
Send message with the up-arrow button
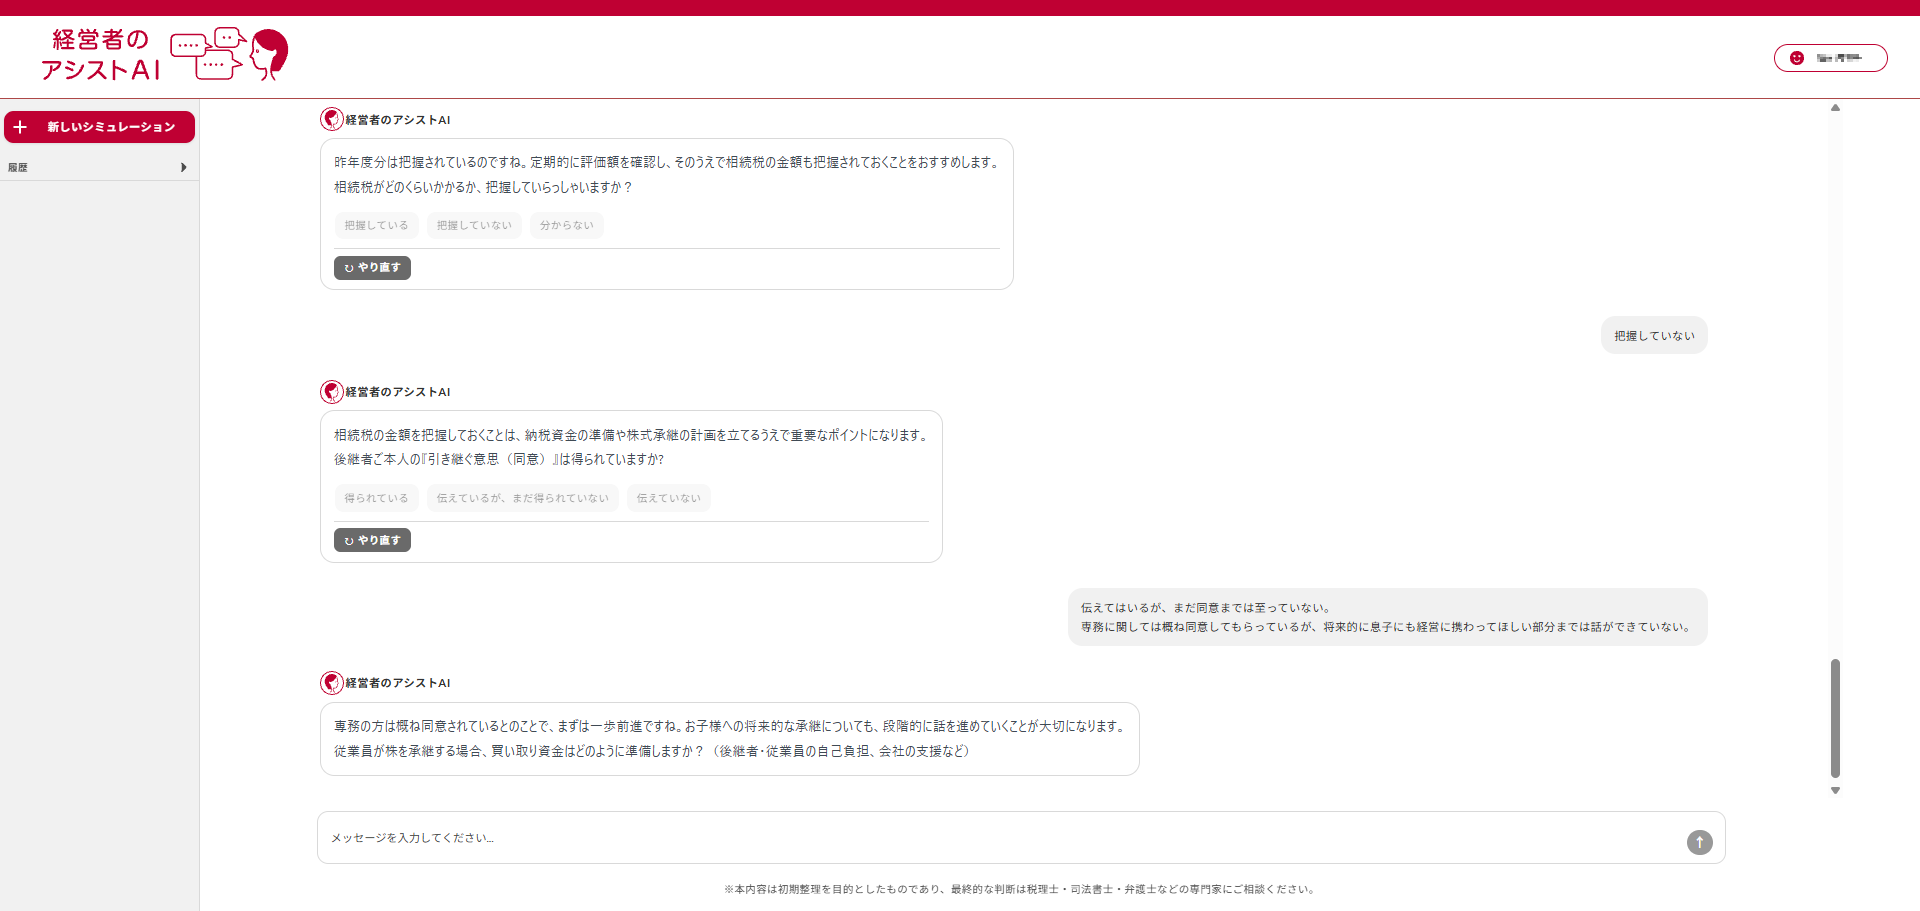tap(1700, 842)
